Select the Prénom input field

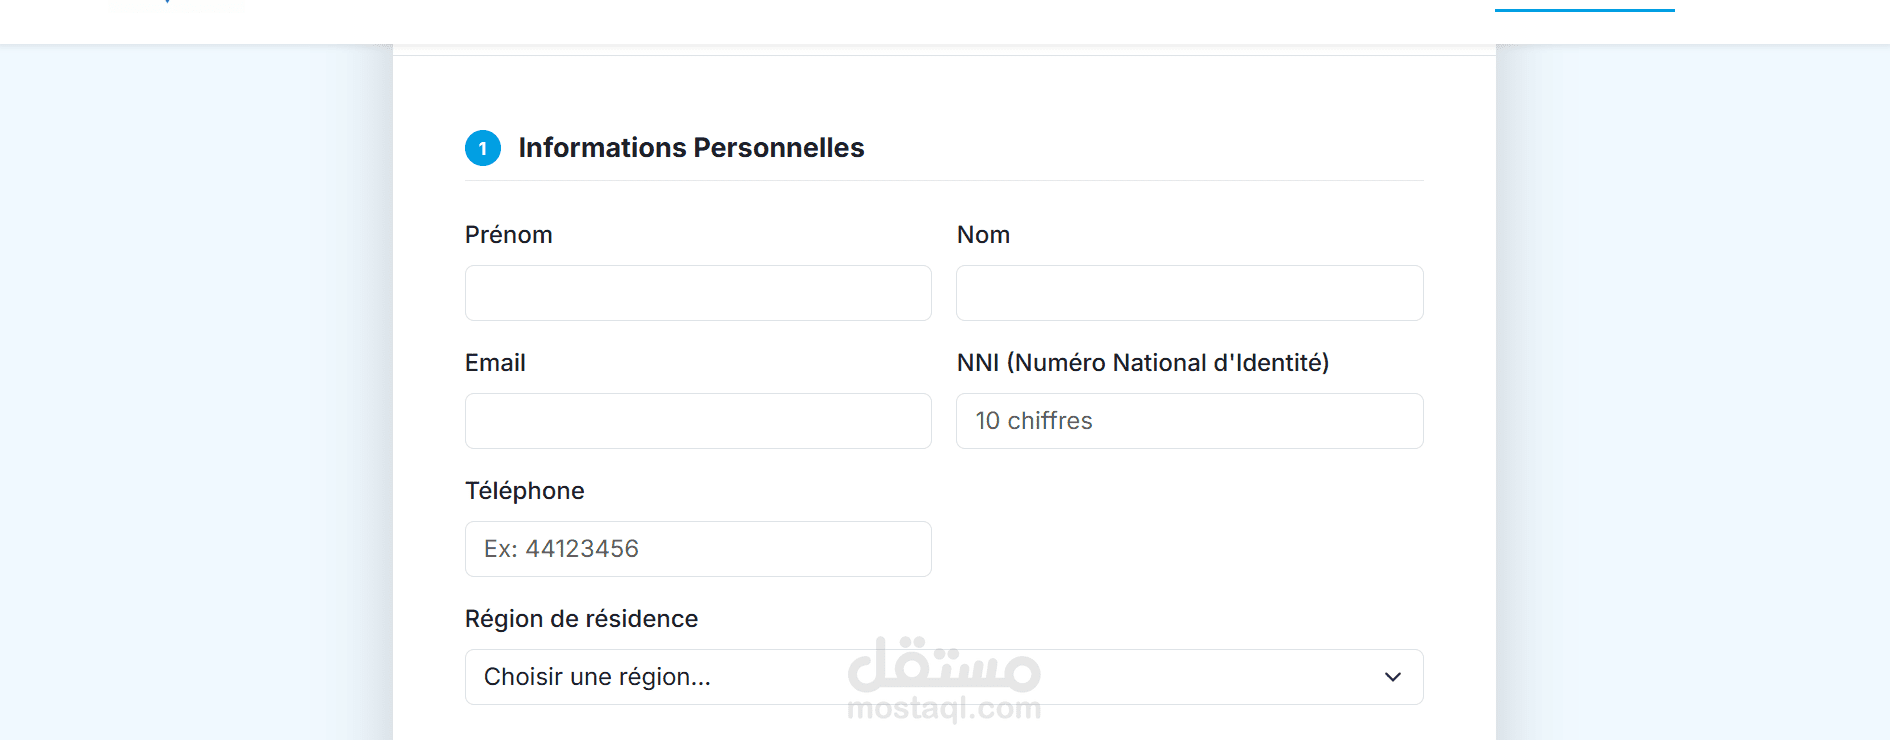point(697,293)
